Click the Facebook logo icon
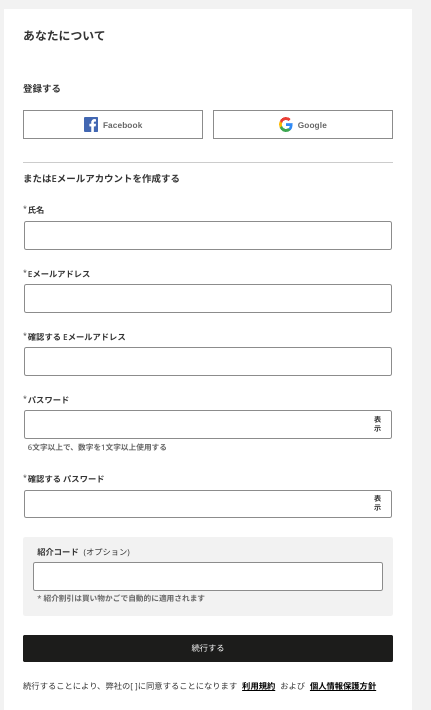Viewport: 431px width, 710px height. click(91, 125)
